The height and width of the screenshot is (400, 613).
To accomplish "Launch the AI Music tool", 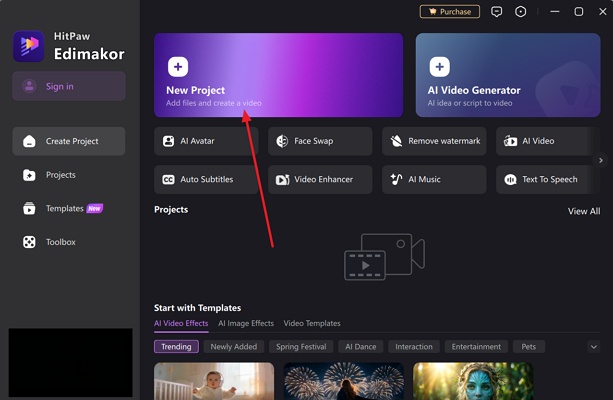I will coord(434,180).
